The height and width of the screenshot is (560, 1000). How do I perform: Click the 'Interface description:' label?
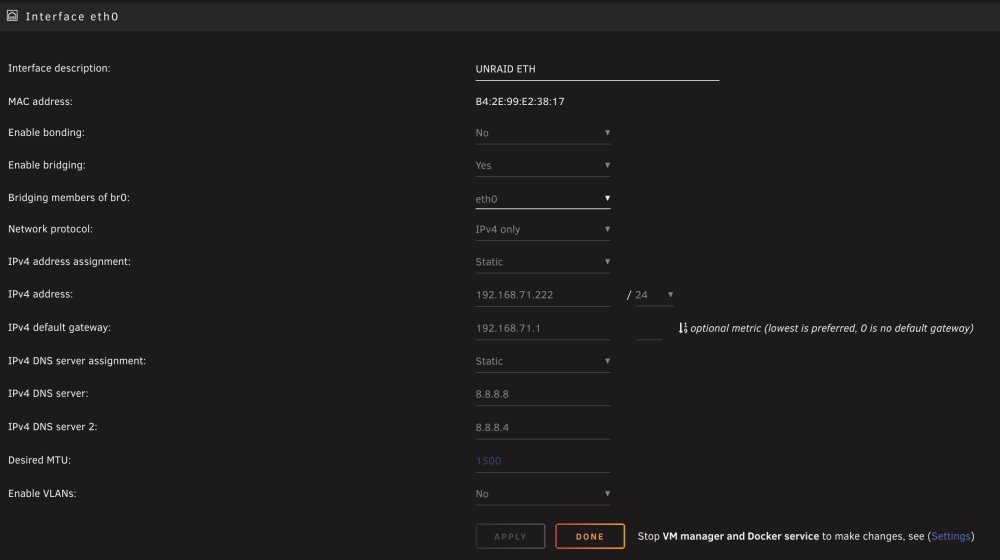(x=59, y=68)
